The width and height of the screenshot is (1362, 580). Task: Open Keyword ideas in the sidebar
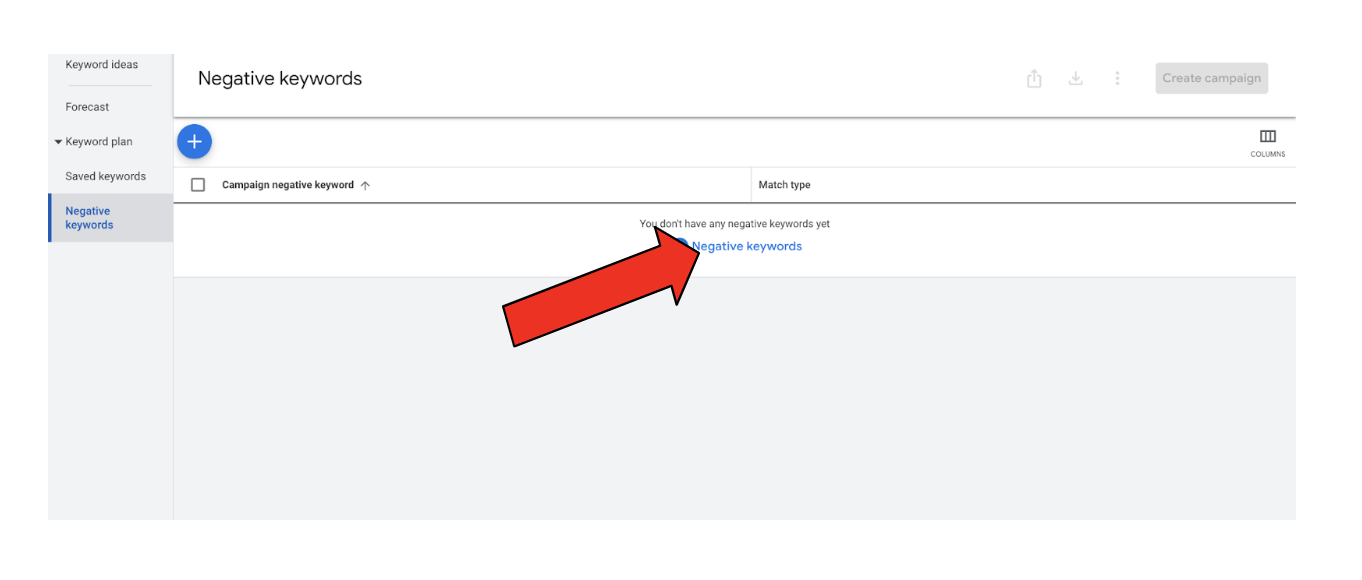pyautogui.click(x=102, y=65)
